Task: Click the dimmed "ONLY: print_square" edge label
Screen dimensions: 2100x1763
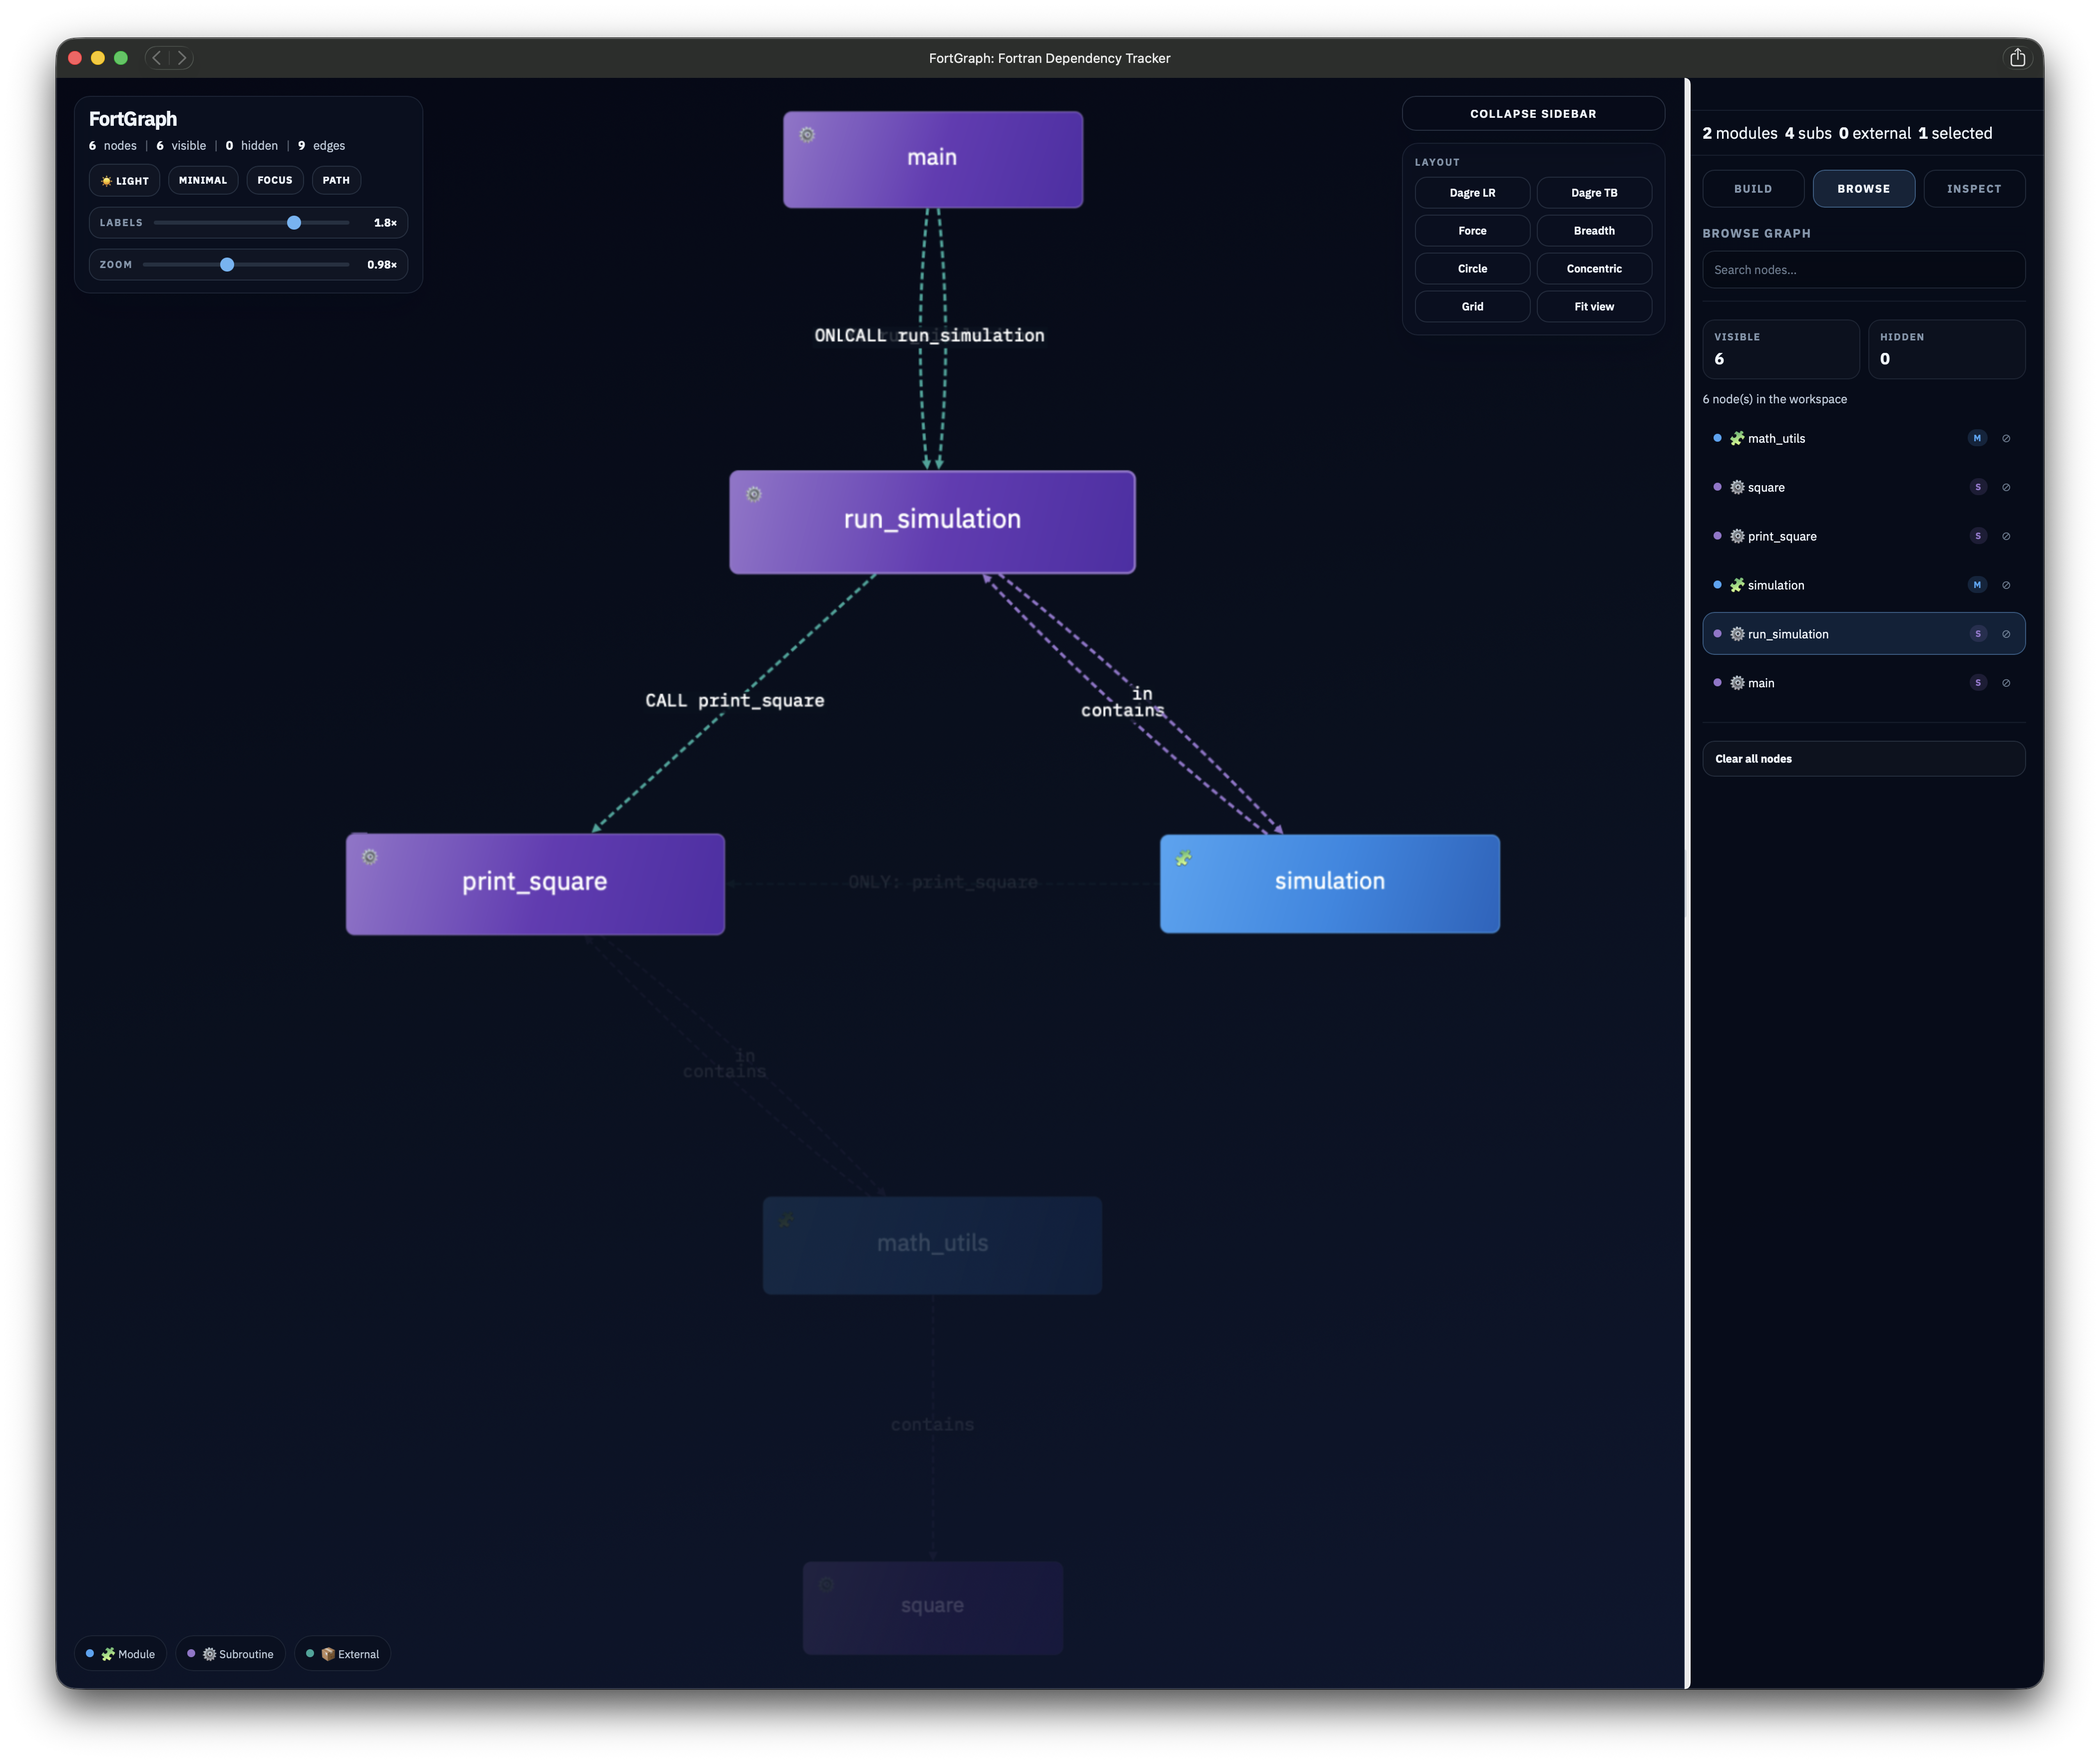Action: click(x=943, y=882)
